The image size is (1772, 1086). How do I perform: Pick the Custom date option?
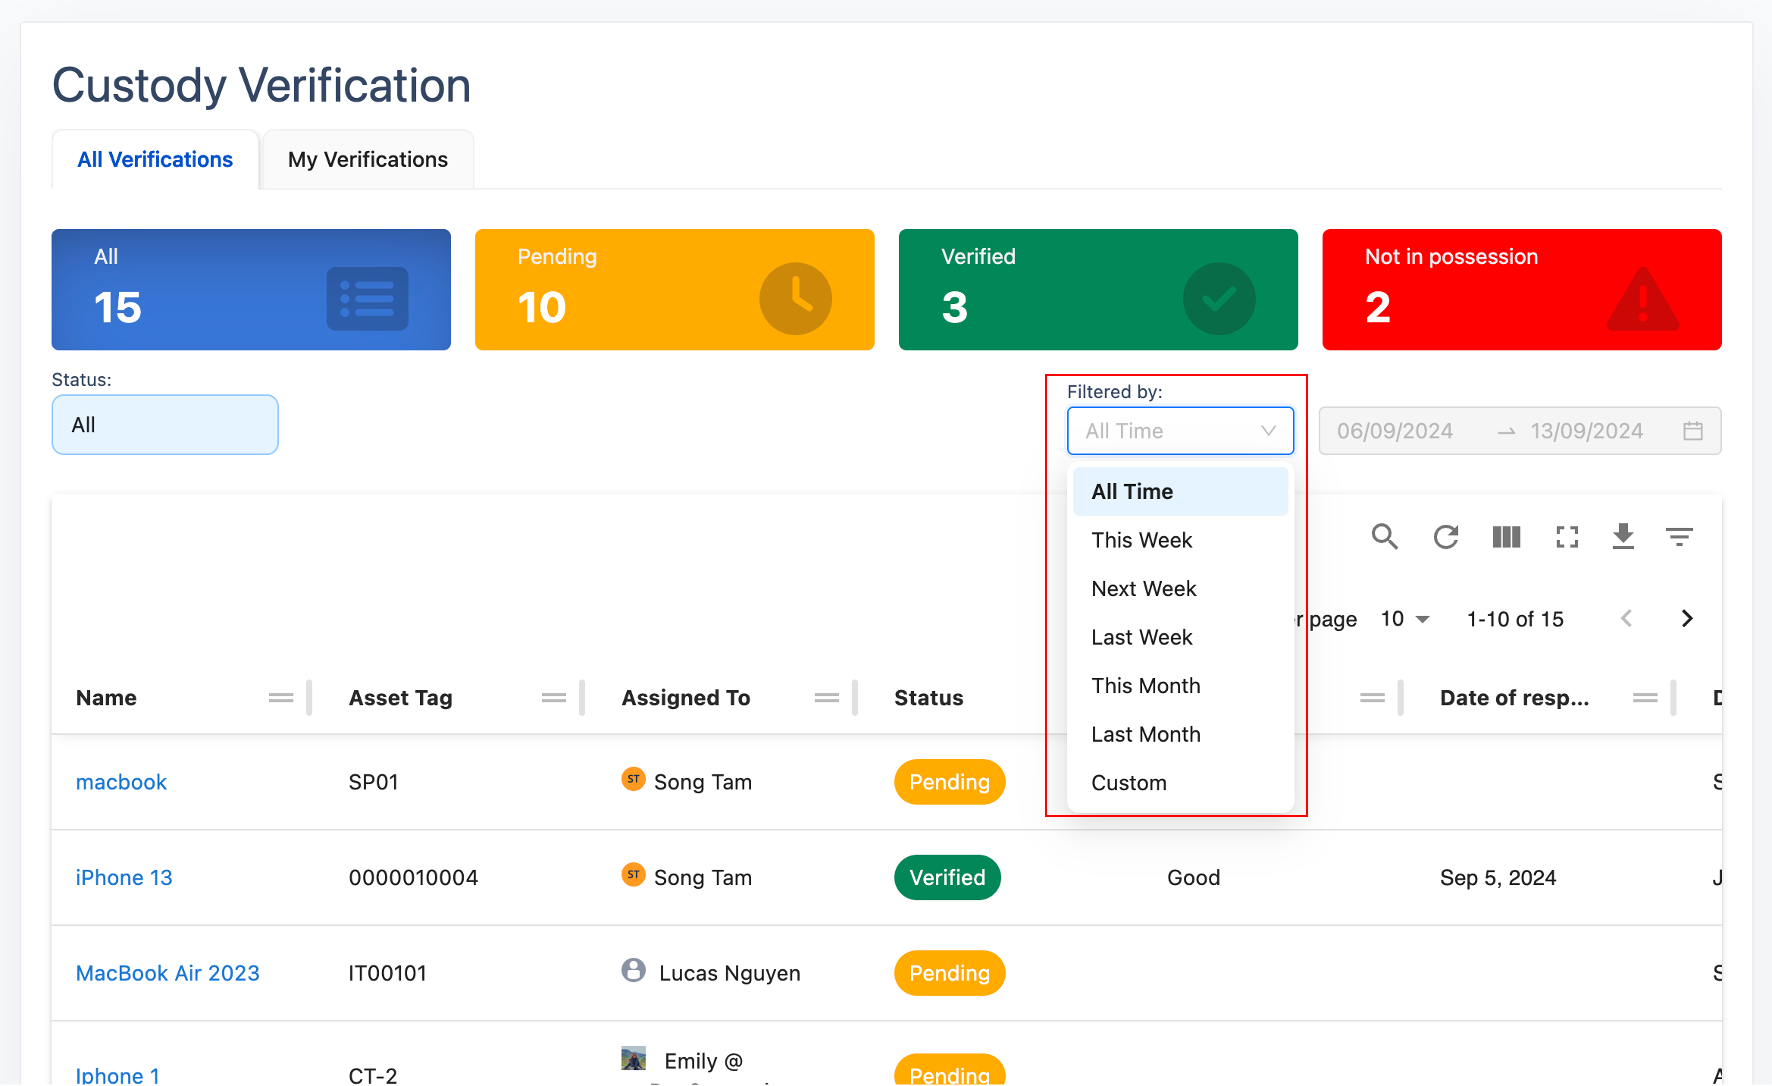1129,783
